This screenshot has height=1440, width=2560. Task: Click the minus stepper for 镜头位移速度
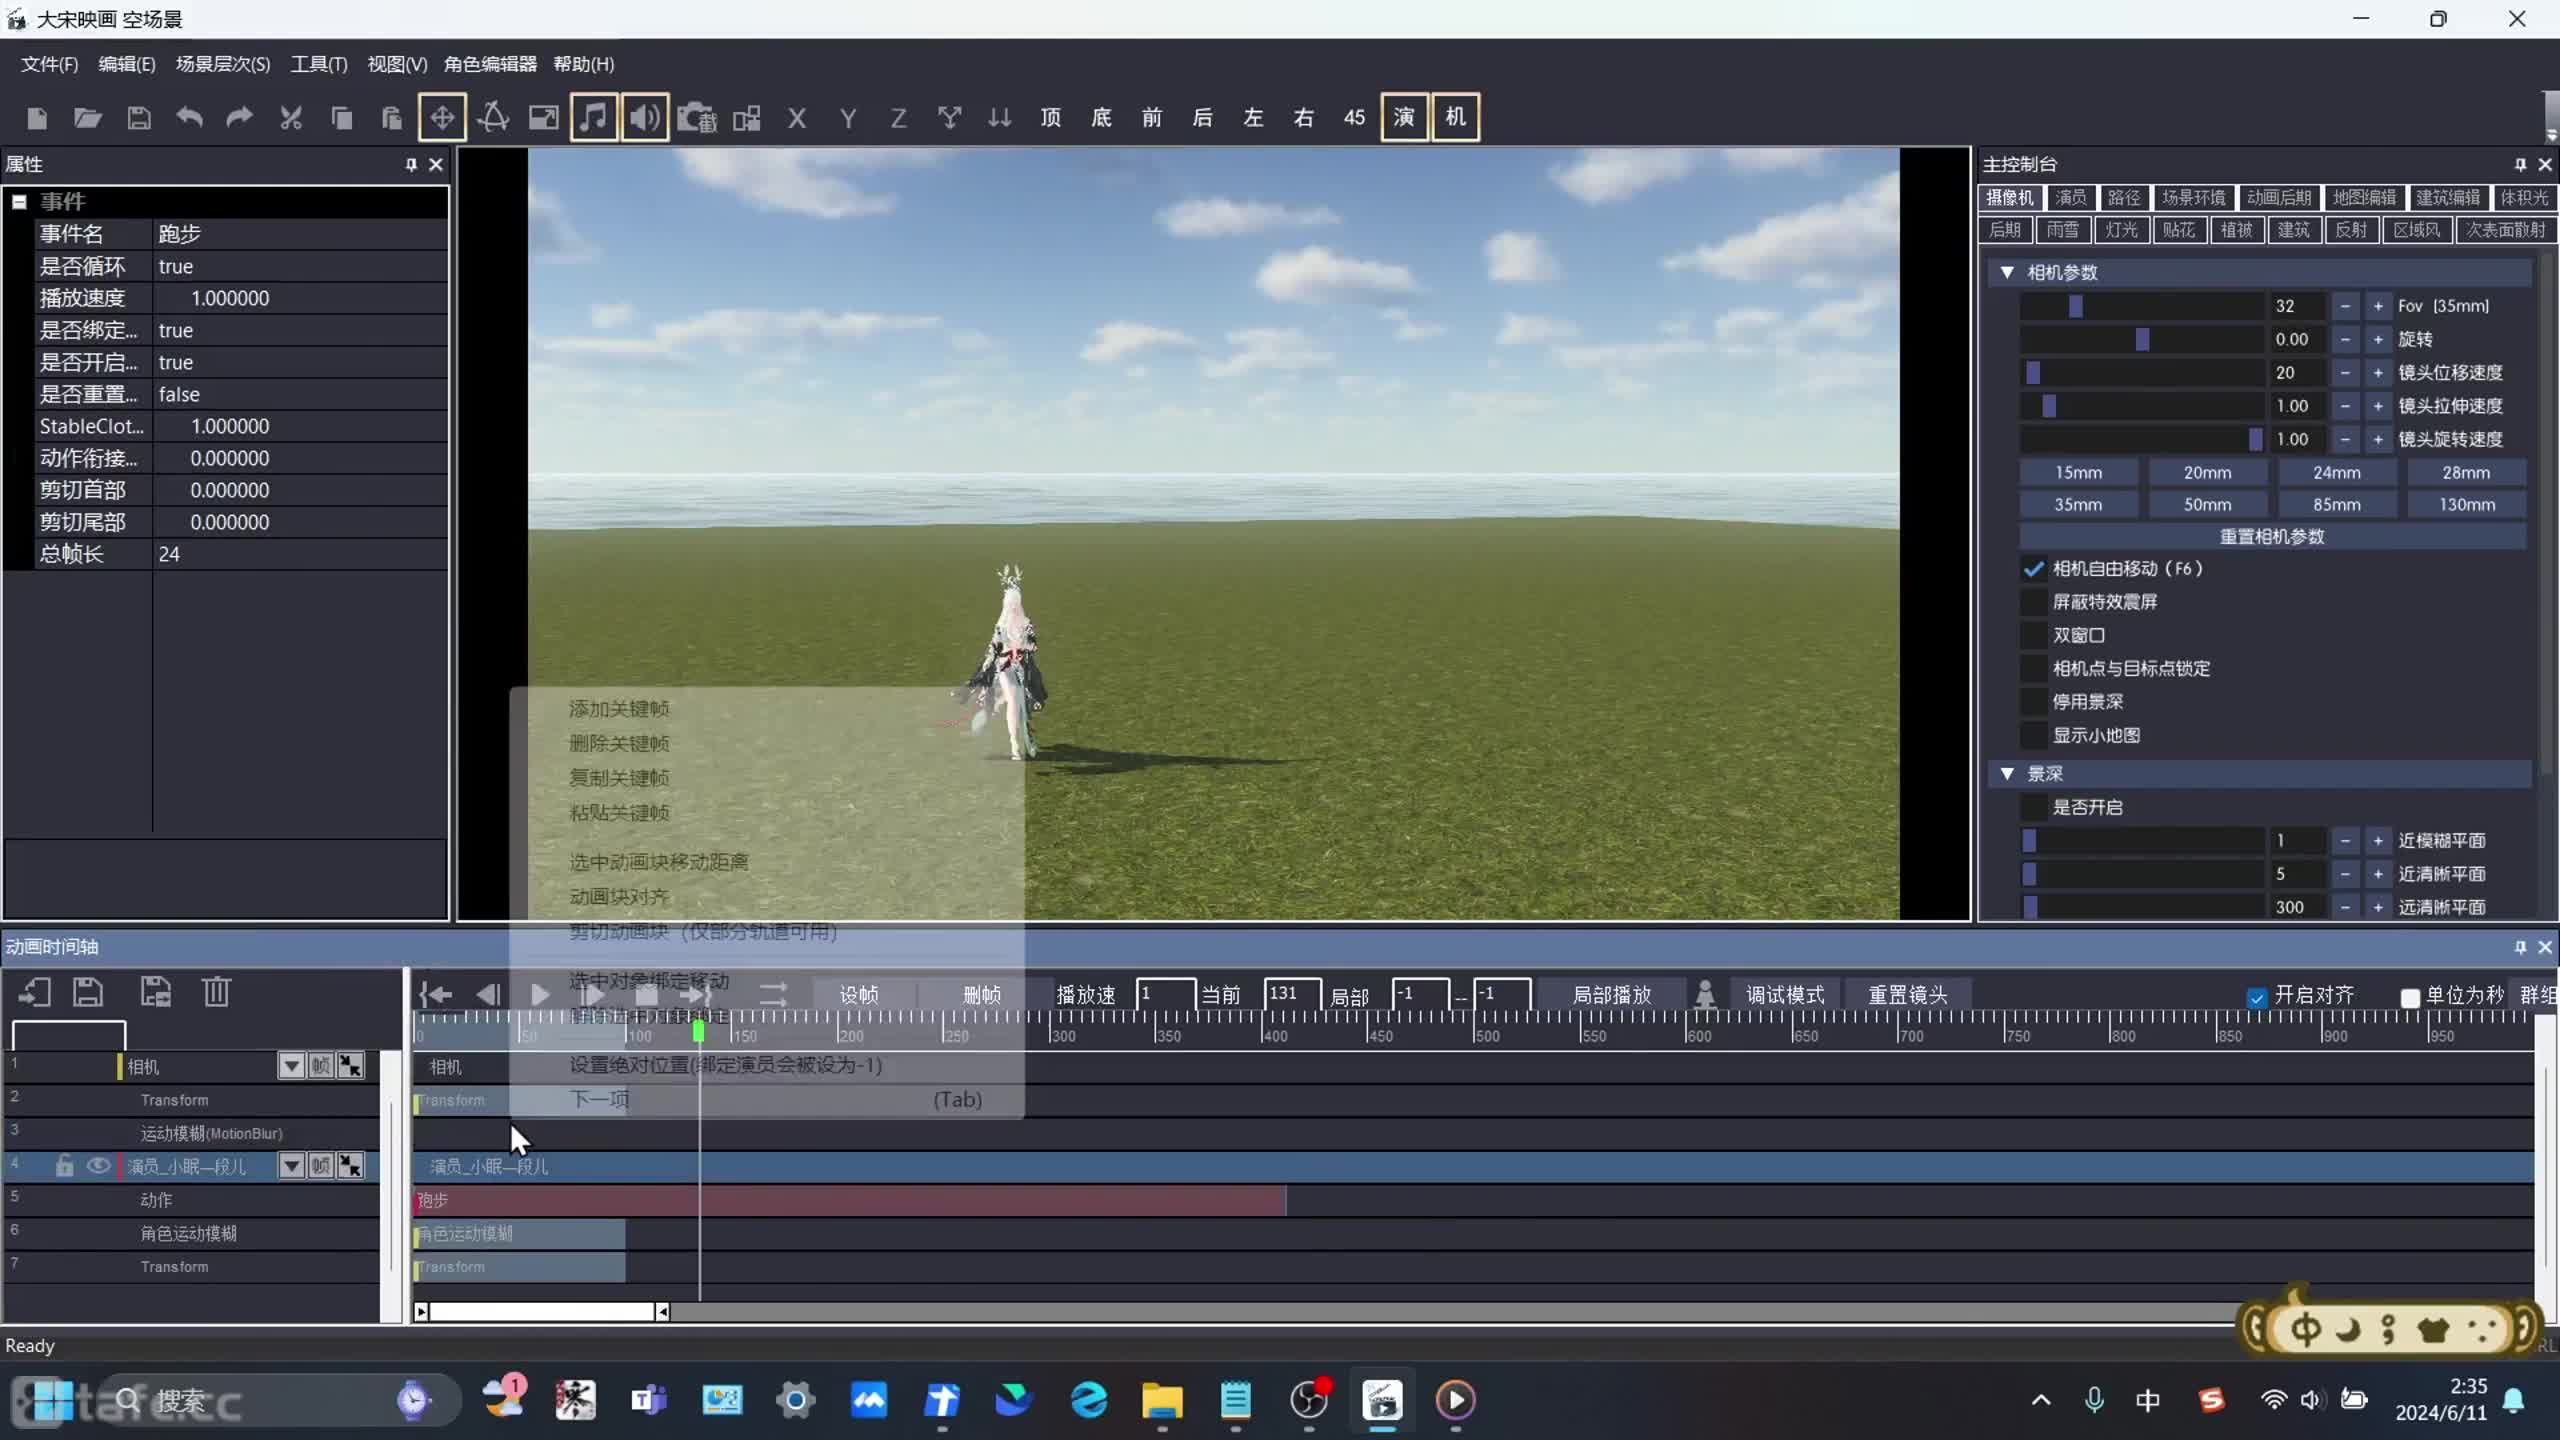[2345, 373]
